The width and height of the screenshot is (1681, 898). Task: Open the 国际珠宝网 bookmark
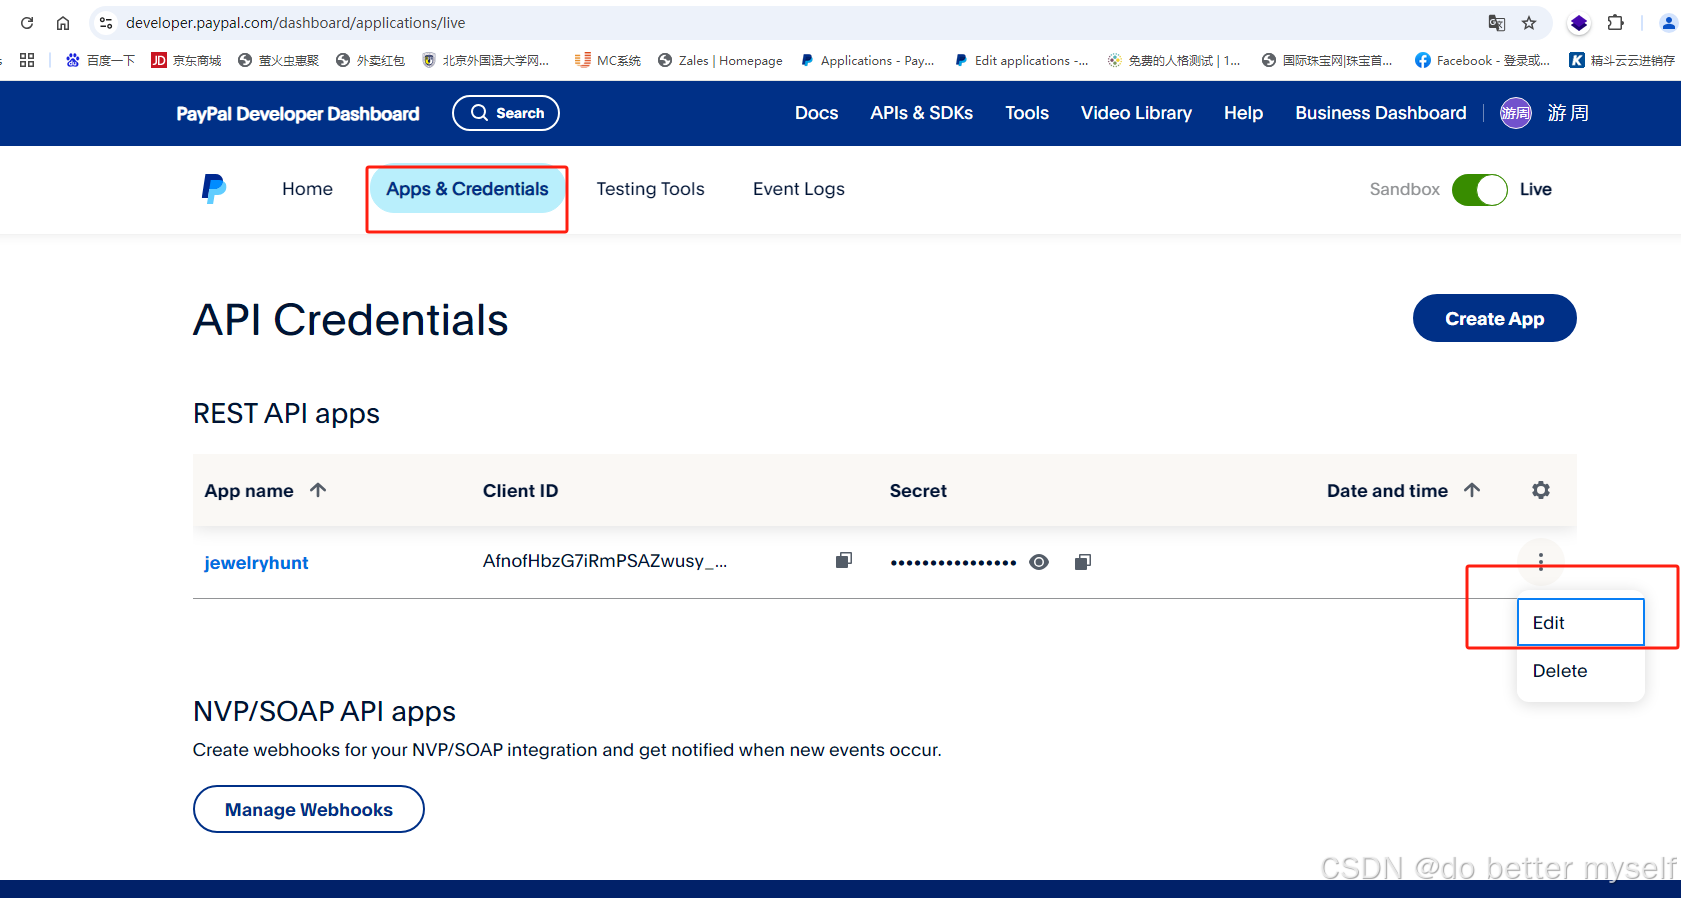(x=1327, y=60)
